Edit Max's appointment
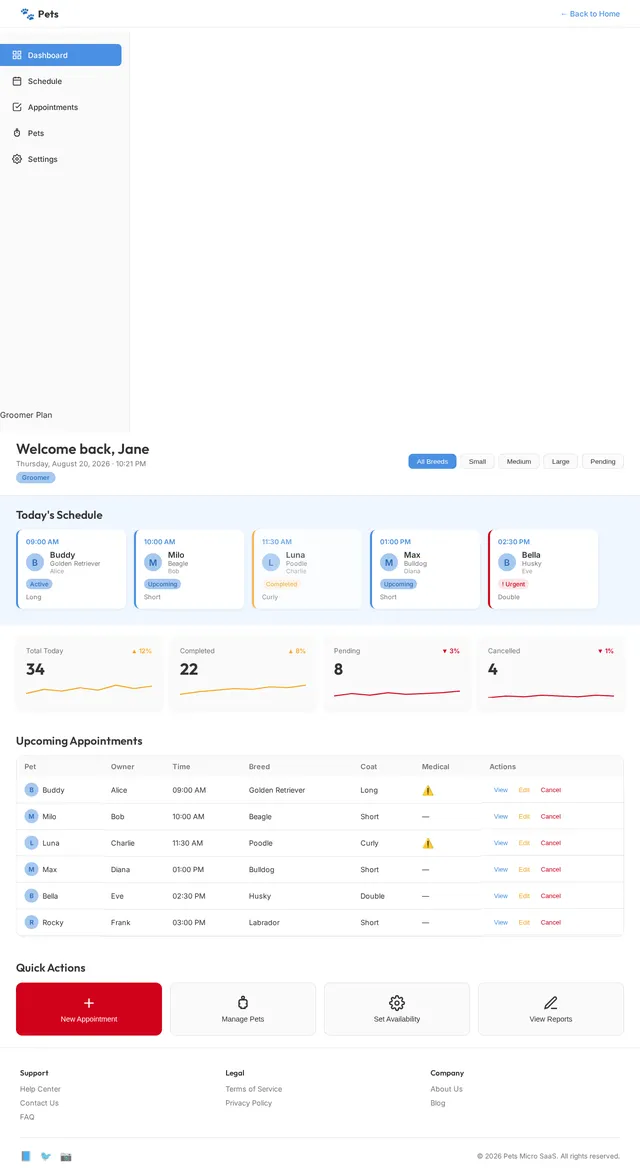This screenshot has width=640, height=1174. point(524,869)
